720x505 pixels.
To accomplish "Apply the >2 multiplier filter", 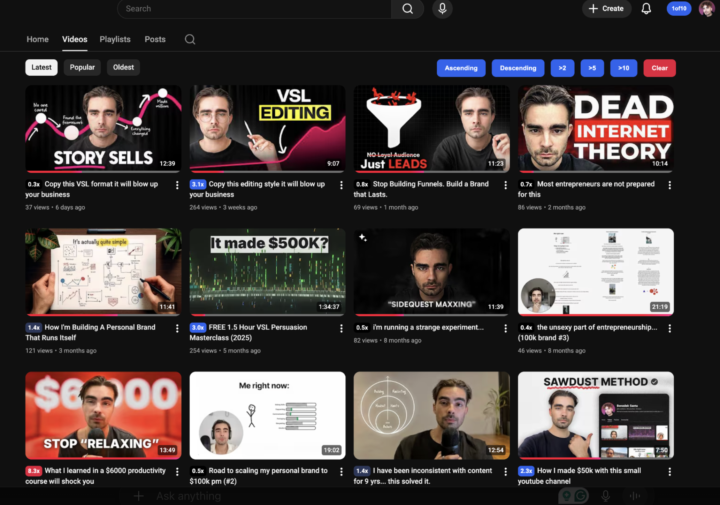I will (x=562, y=68).
